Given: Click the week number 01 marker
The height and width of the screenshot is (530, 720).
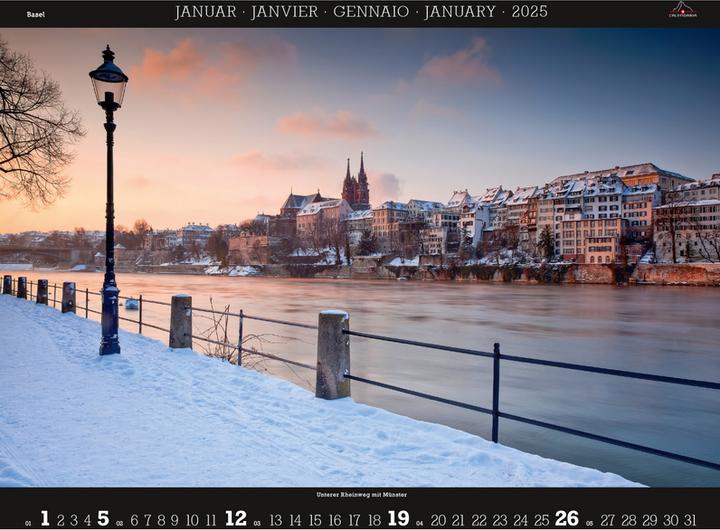Looking at the screenshot, I should (x=28, y=524).
